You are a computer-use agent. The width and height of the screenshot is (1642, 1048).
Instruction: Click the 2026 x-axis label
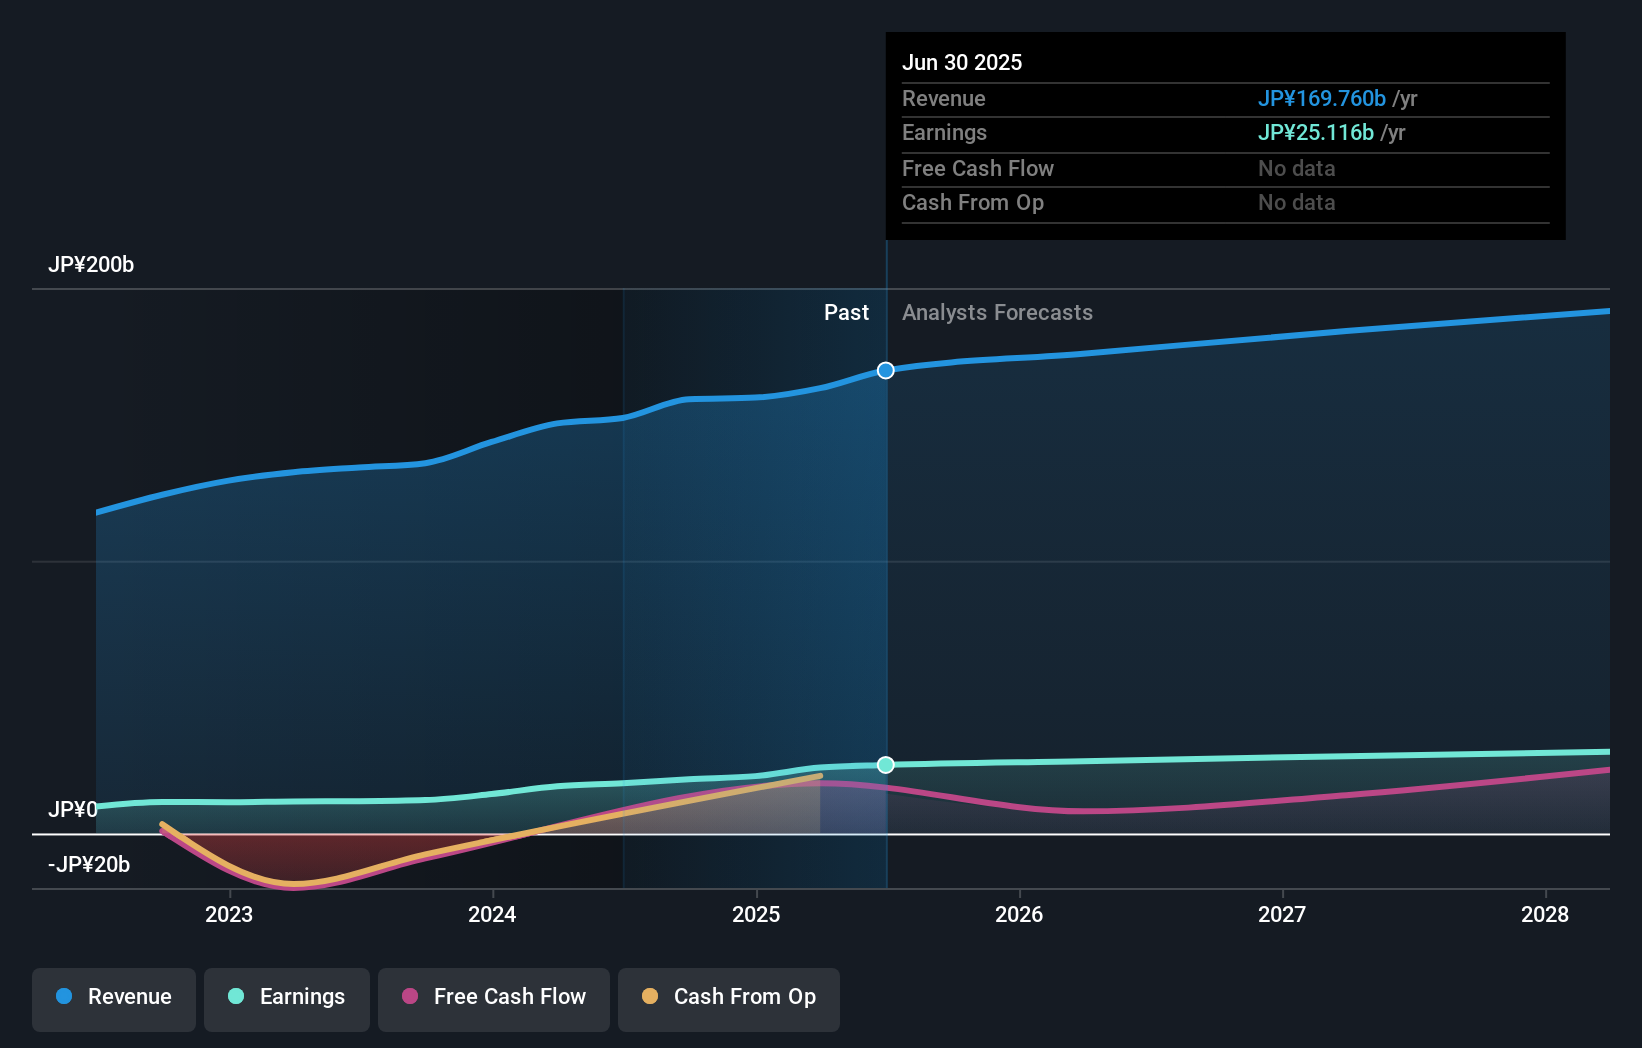point(1019,914)
